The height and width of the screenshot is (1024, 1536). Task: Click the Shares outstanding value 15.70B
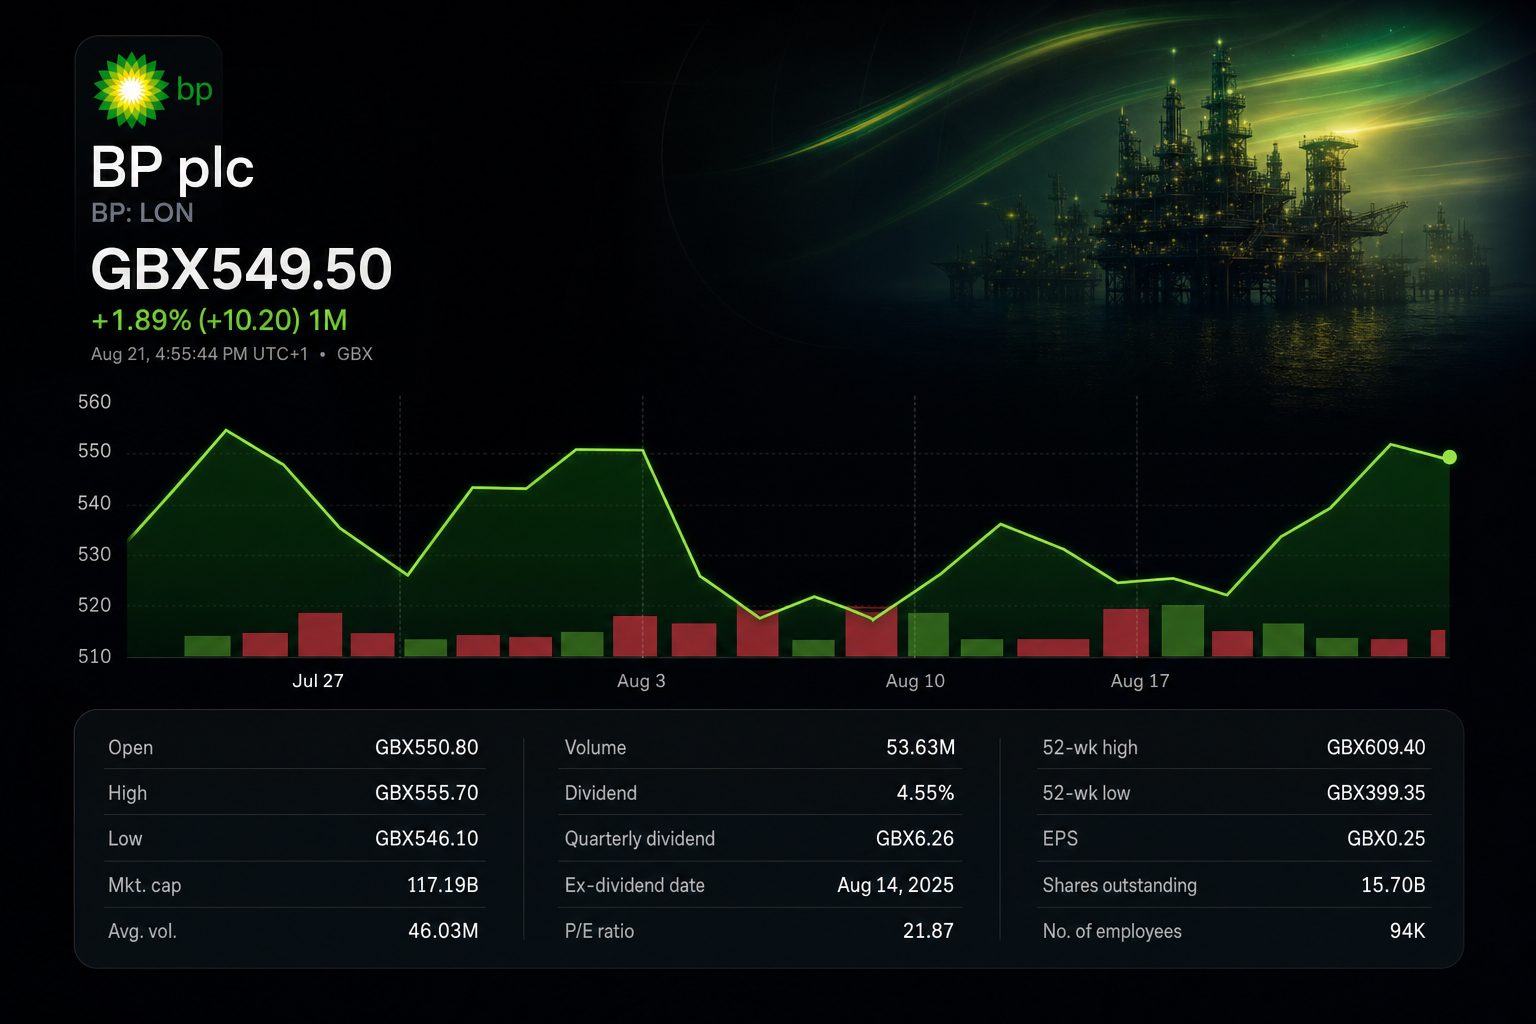pos(1393,885)
